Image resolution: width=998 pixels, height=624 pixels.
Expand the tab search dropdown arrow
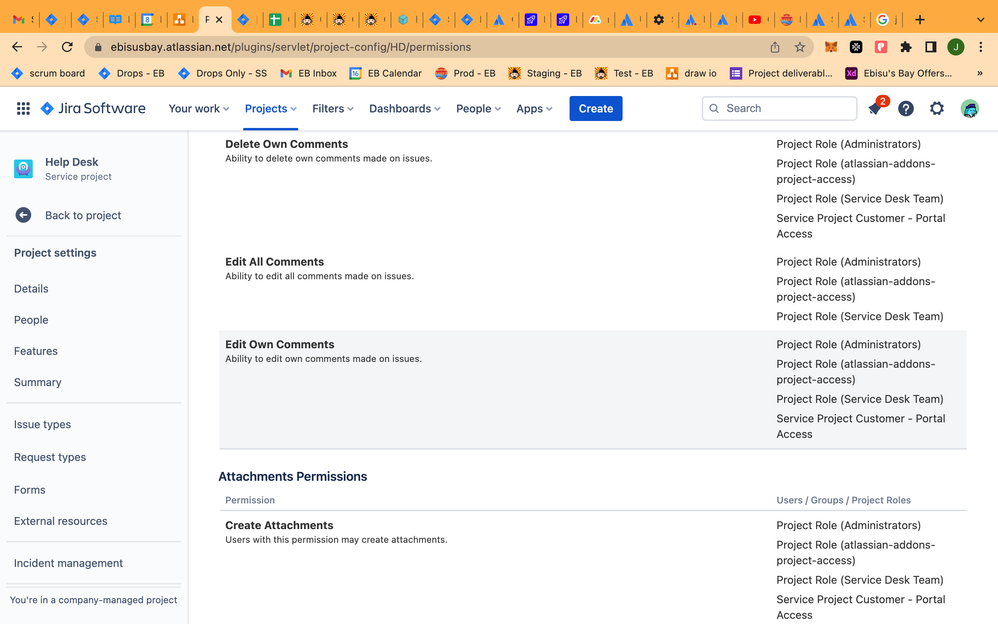(x=981, y=20)
